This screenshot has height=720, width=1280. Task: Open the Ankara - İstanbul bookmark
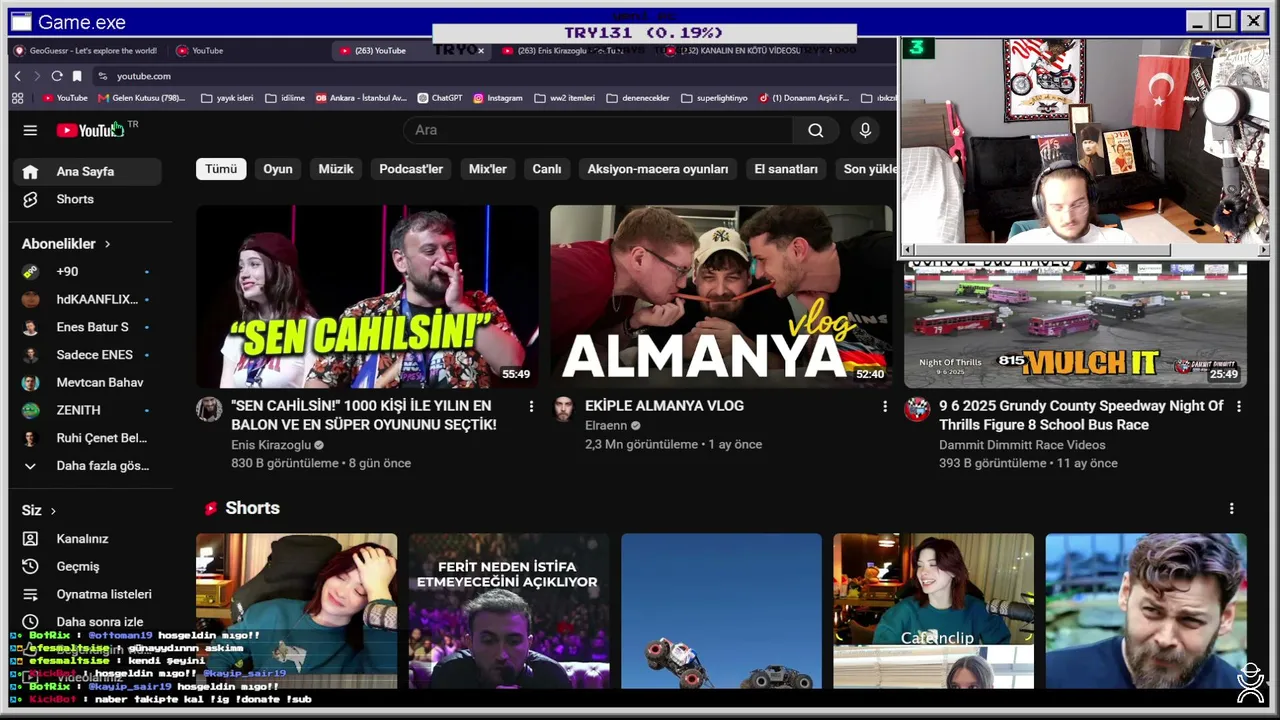[361, 98]
